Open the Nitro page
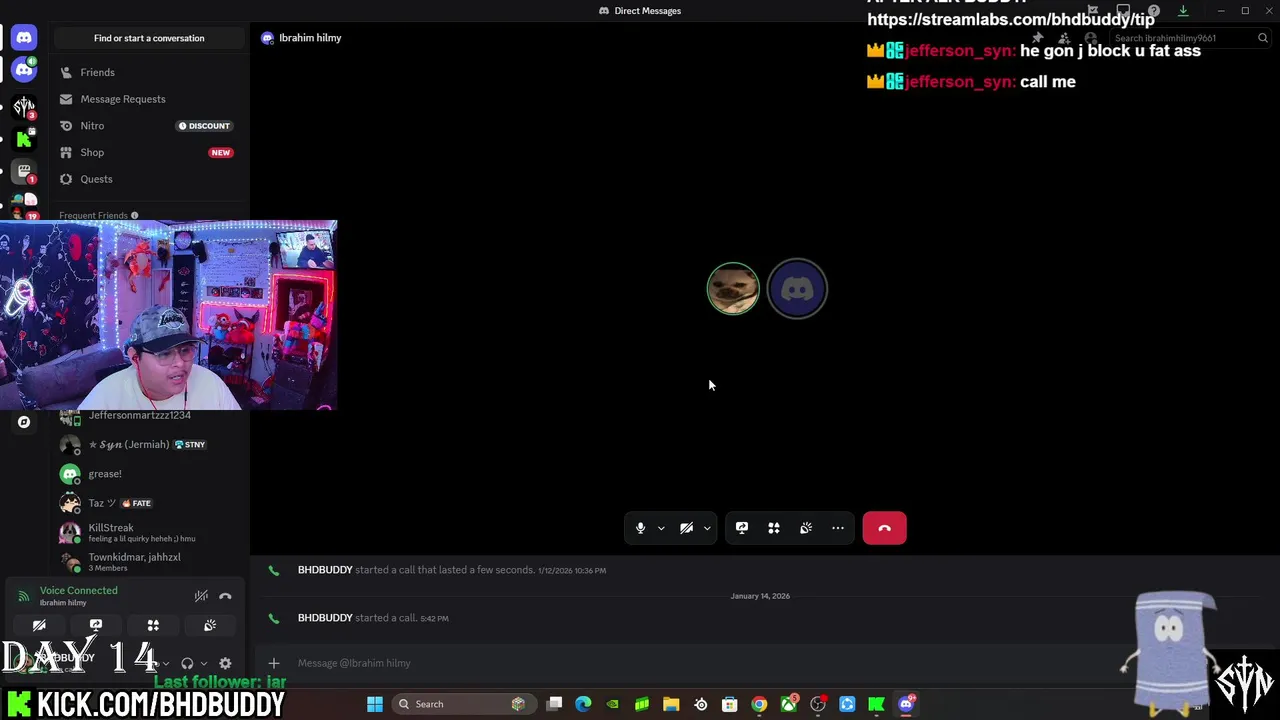1280x720 pixels. click(149, 126)
